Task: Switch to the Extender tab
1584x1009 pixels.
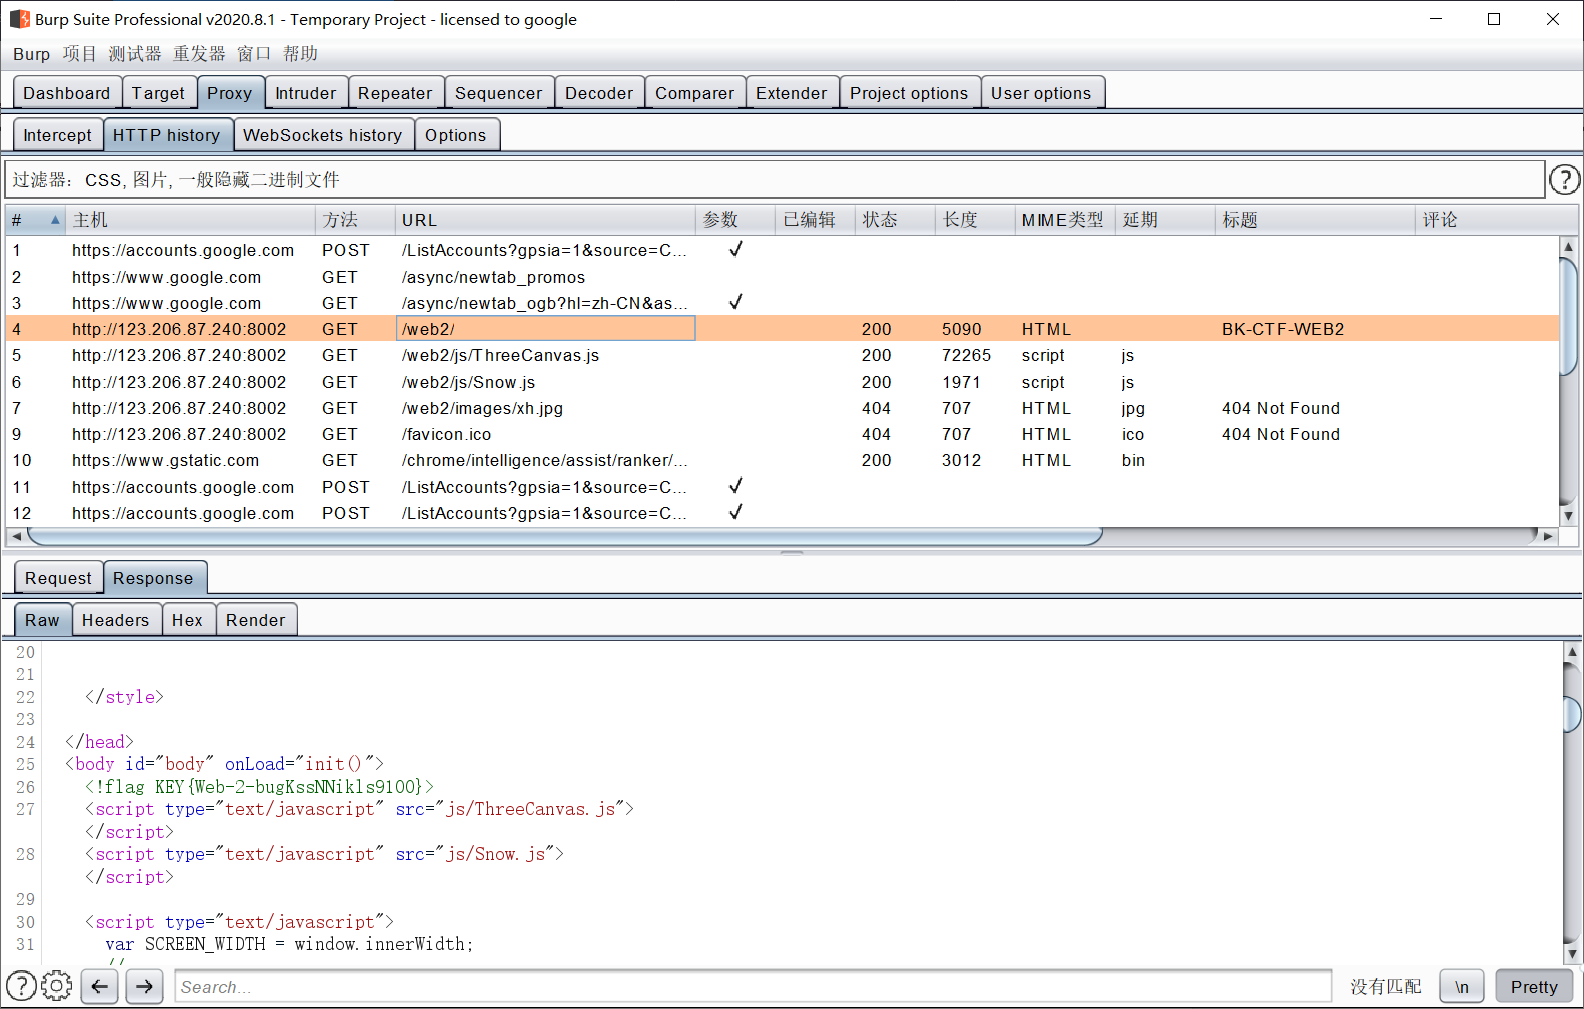Action: click(791, 93)
